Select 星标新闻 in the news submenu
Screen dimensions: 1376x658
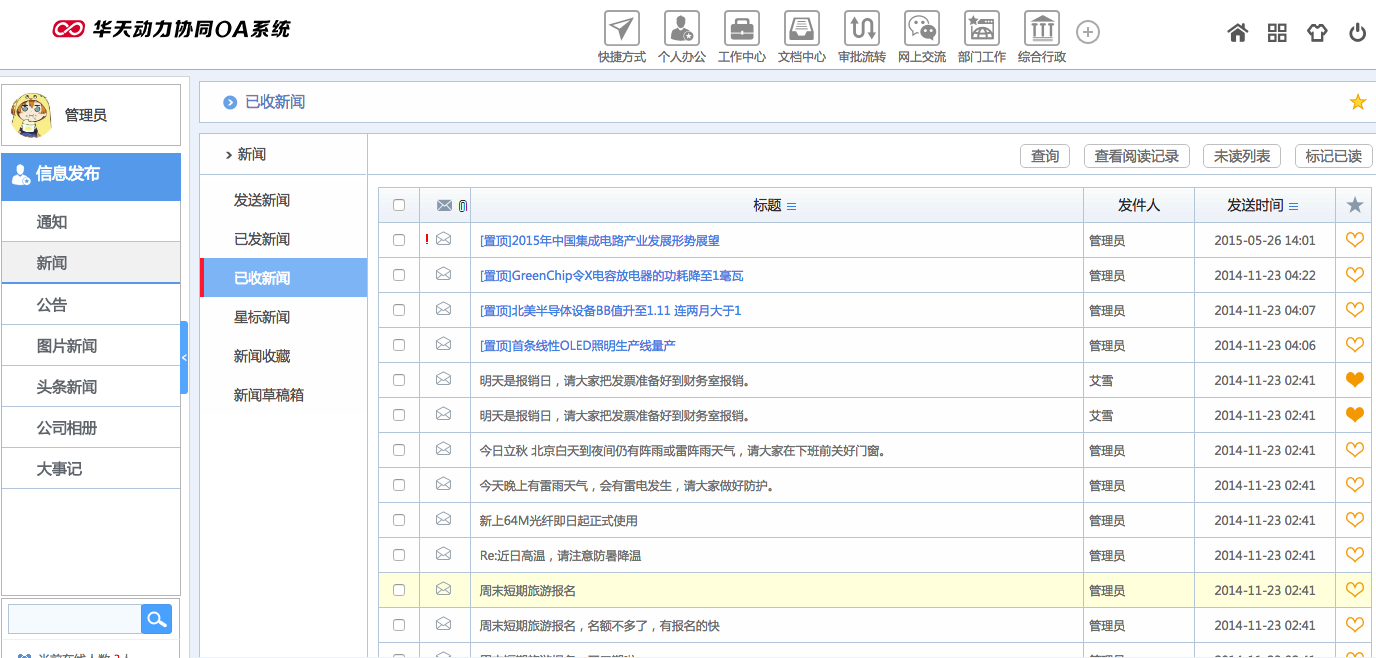pos(262,317)
